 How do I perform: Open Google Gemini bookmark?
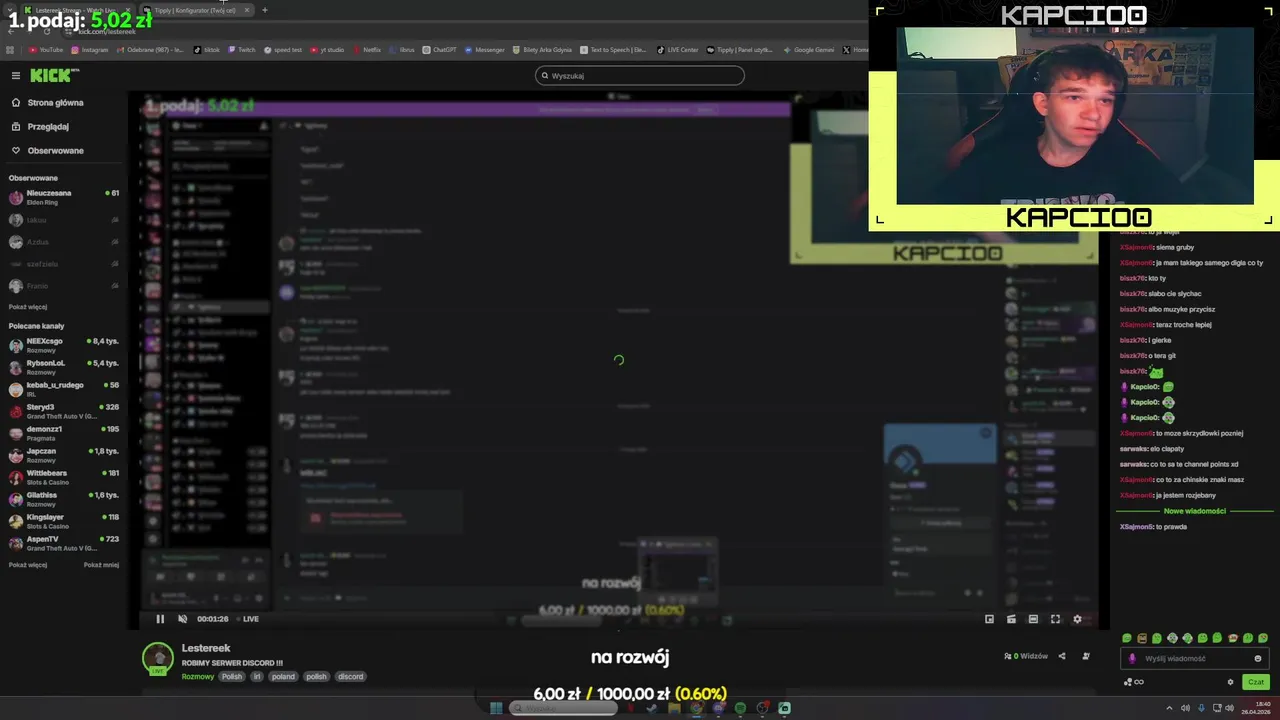(x=809, y=49)
